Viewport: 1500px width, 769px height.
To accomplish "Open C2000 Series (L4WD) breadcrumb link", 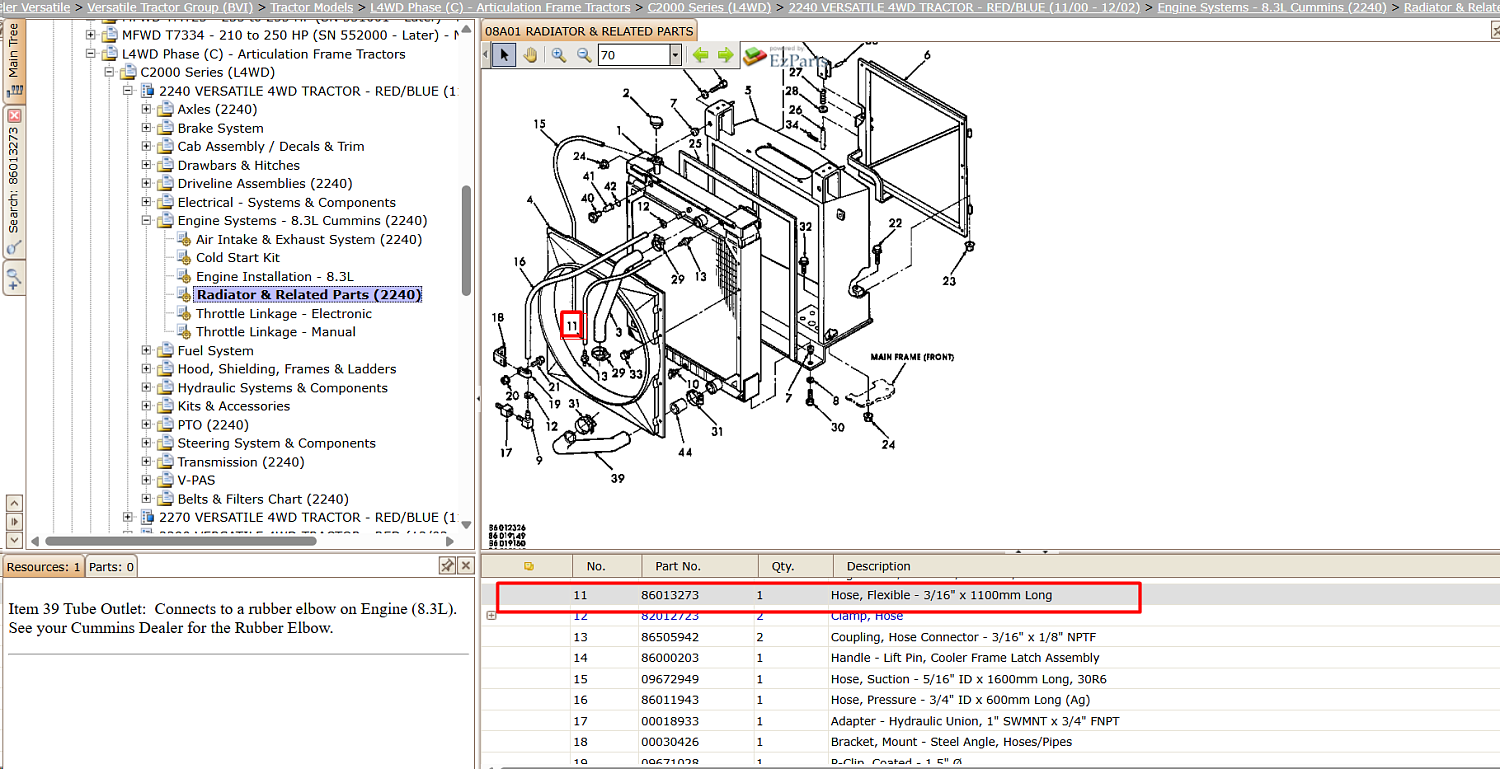I will 709,7.
